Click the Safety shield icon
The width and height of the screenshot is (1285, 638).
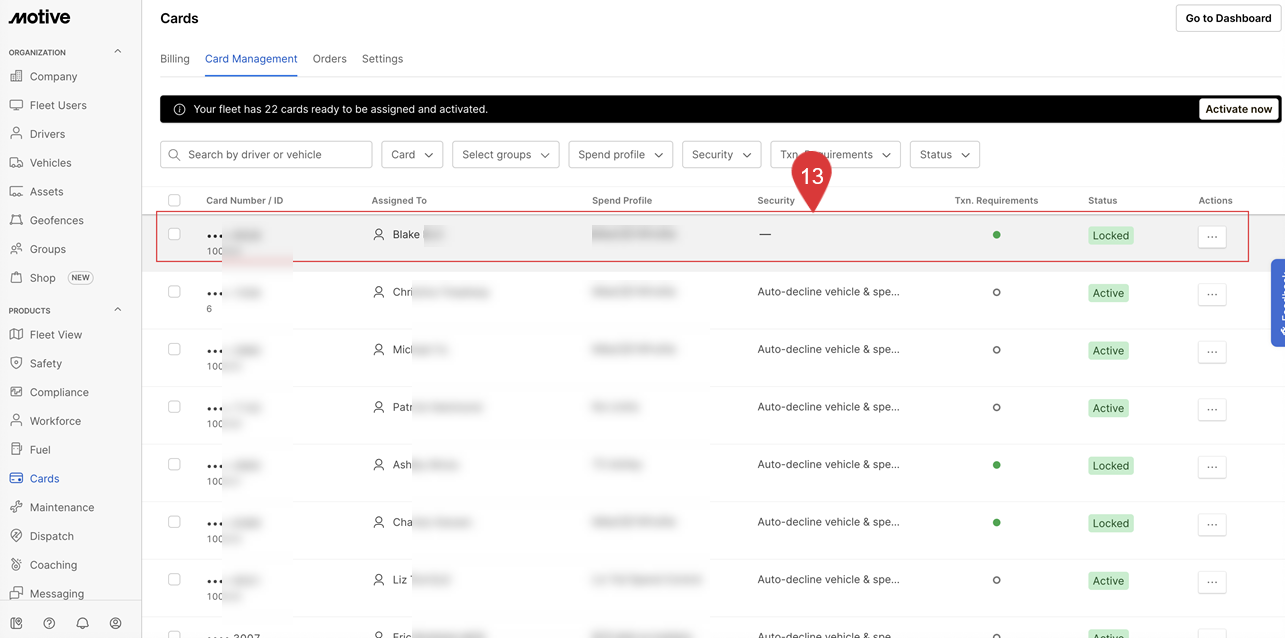16,363
